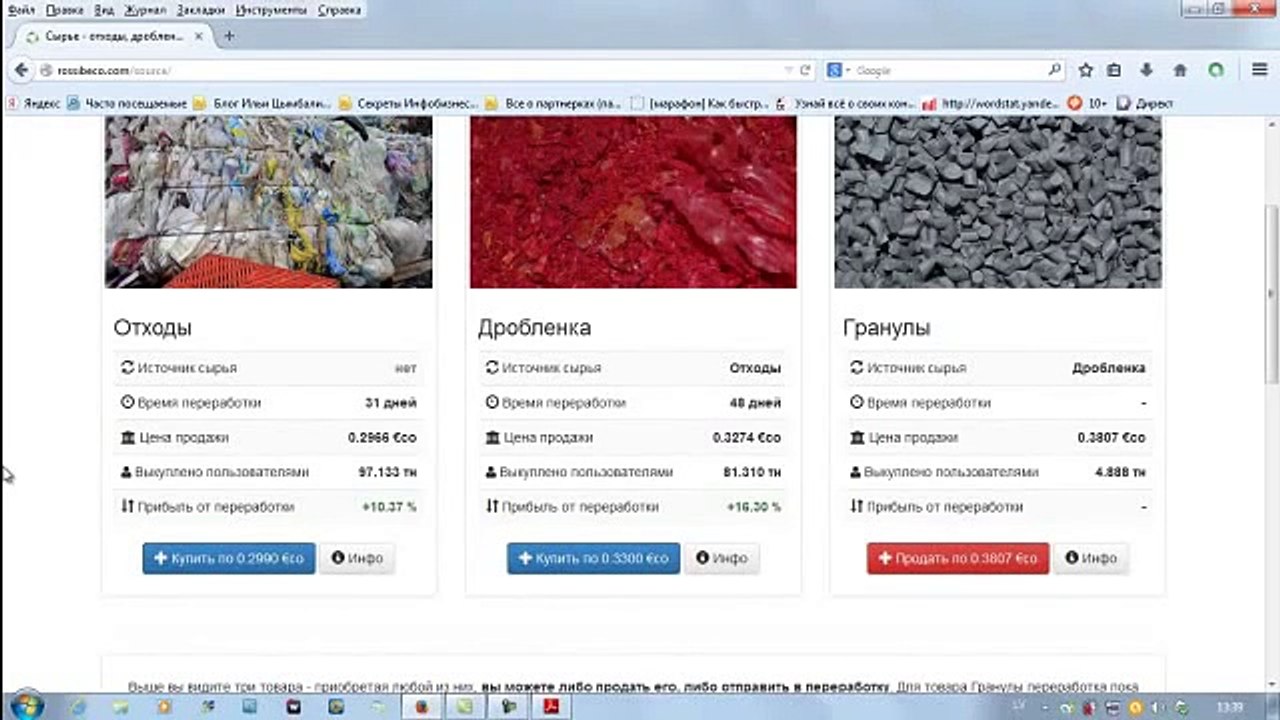Open Инфо for the Отходы card
The width and height of the screenshot is (1280, 720).
coord(357,558)
